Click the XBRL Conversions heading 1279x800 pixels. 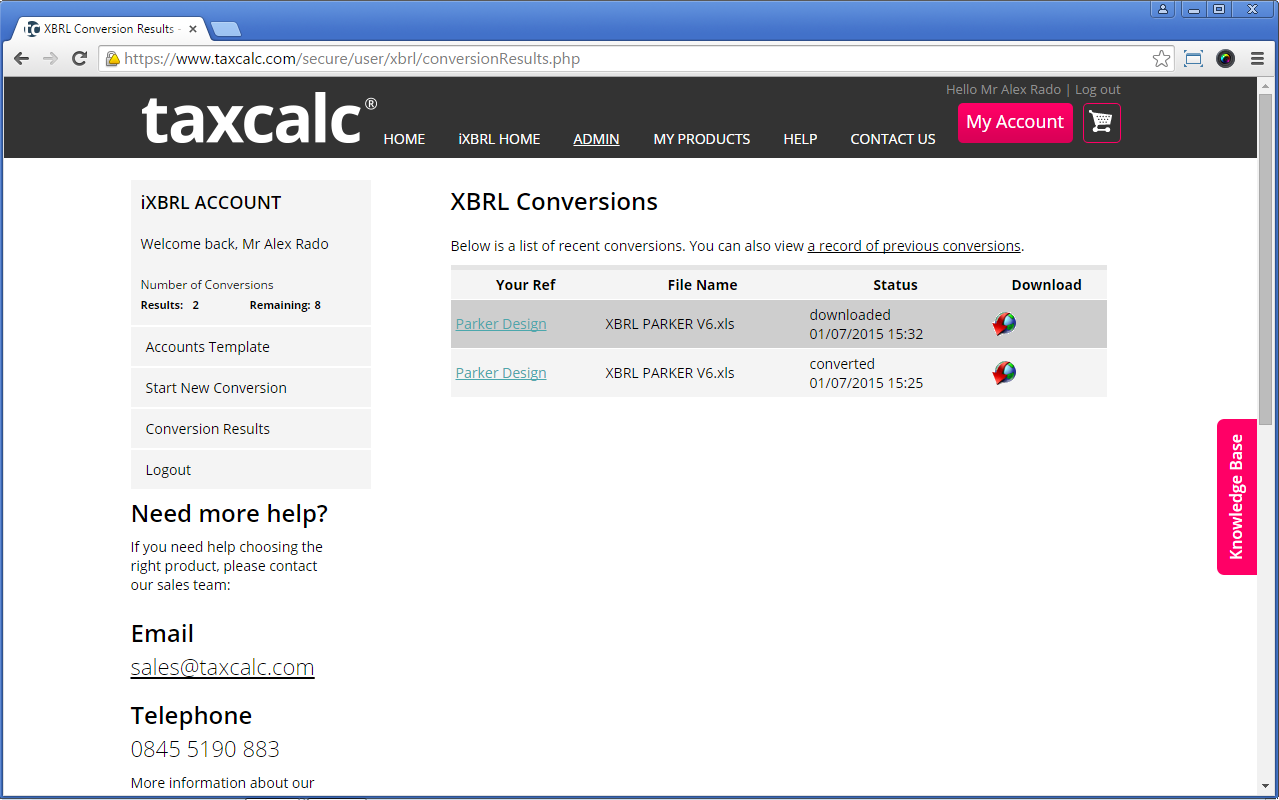coord(554,202)
